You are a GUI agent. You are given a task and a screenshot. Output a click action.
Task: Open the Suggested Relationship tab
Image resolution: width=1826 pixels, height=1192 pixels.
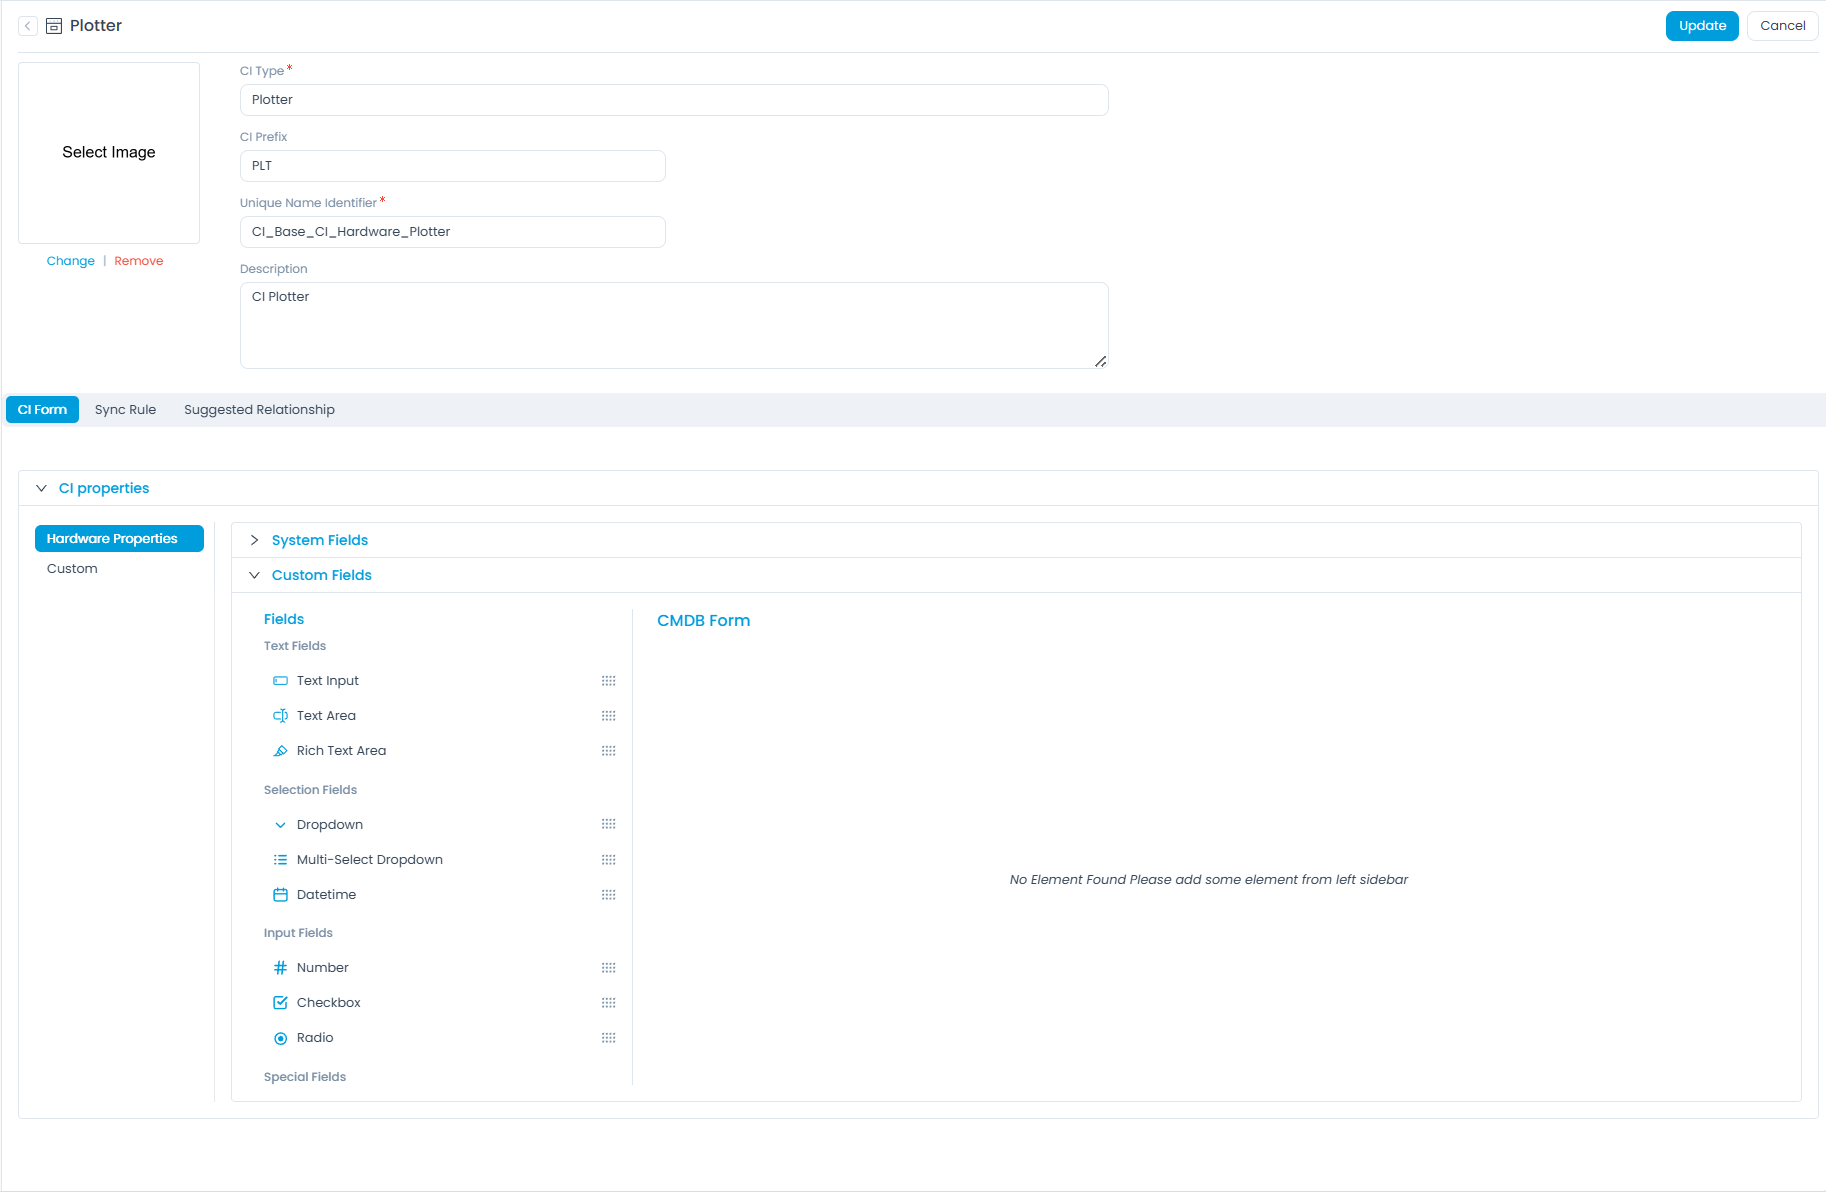[x=259, y=410]
